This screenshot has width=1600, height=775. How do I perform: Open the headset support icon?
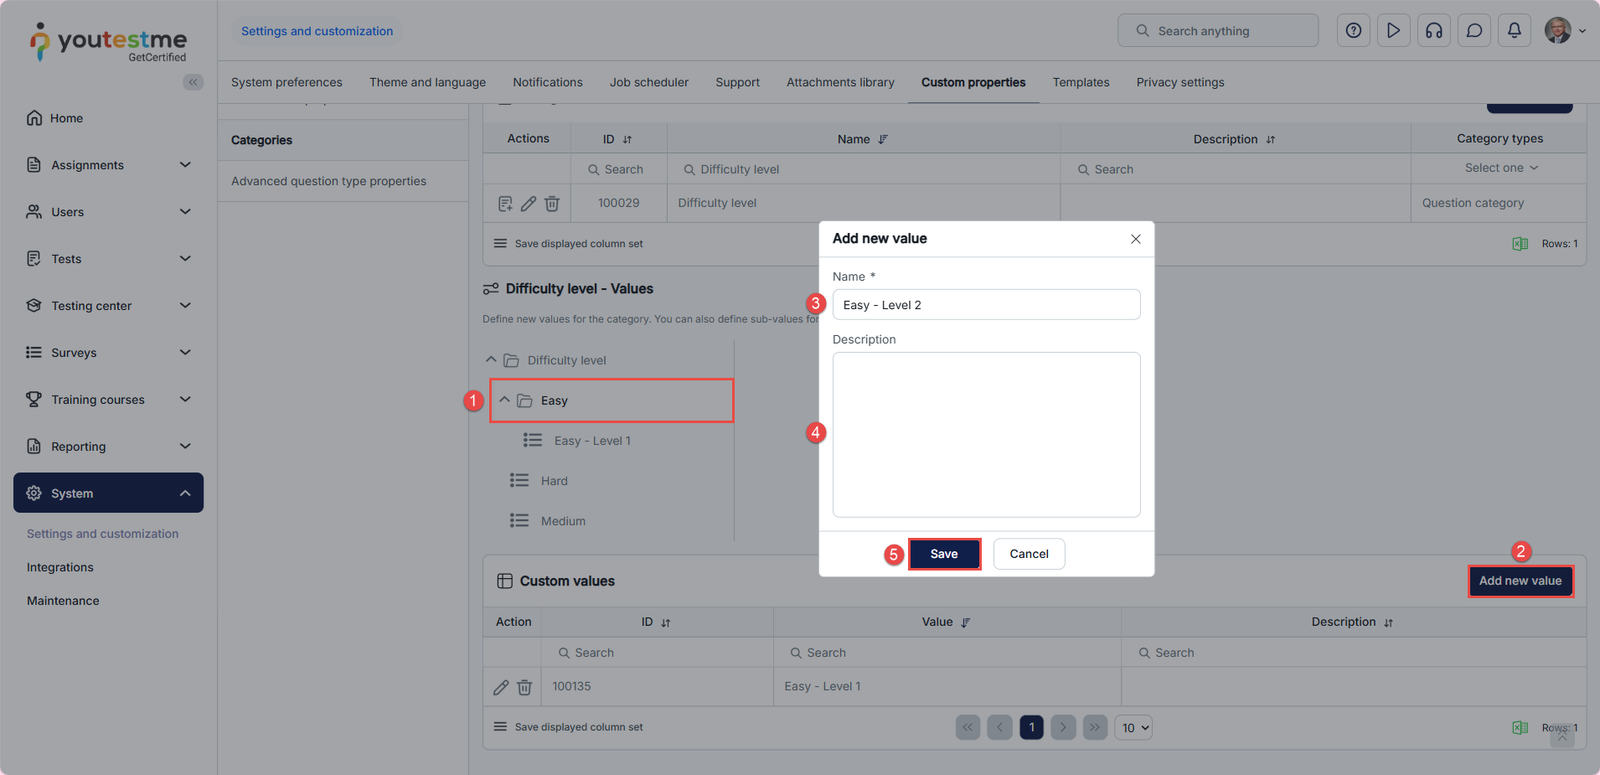(x=1434, y=31)
